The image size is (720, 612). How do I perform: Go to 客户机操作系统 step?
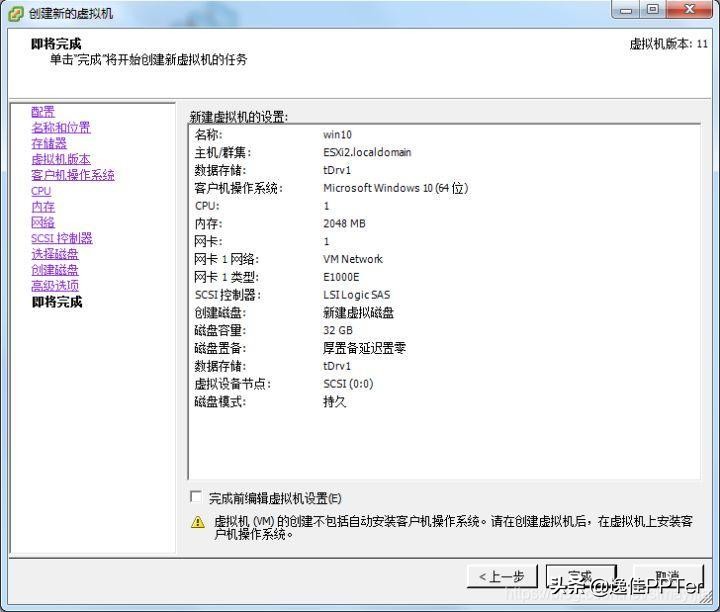click(x=73, y=175)
